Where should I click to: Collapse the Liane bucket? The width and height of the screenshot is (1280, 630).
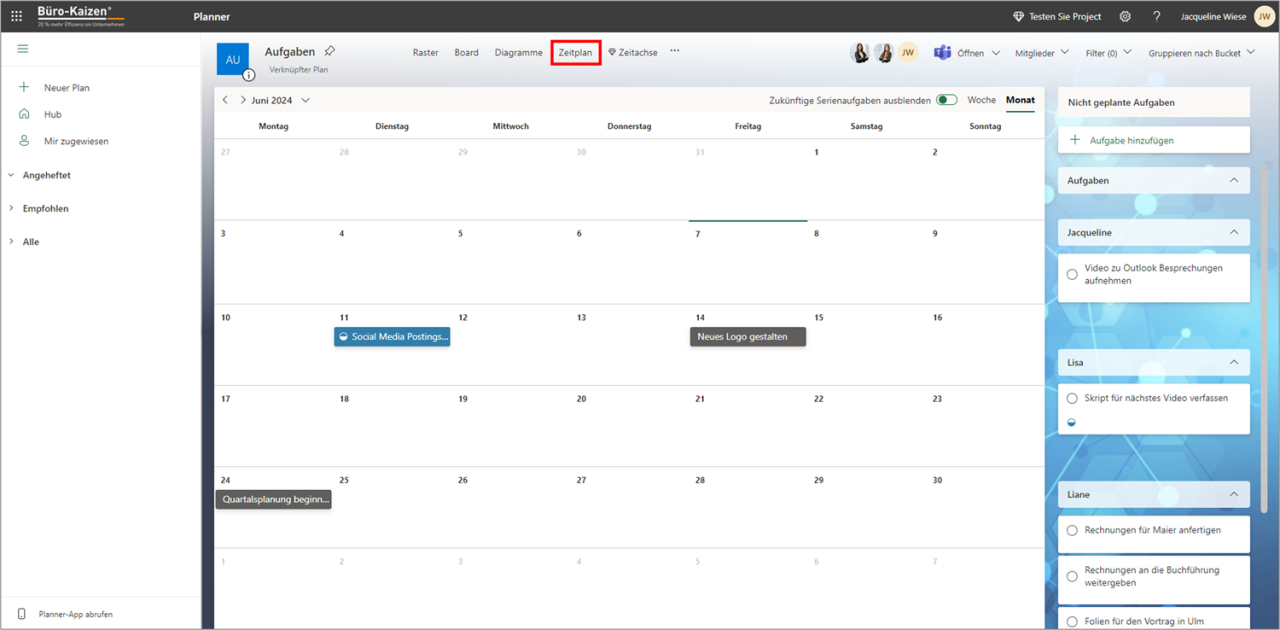point(1232,494)
